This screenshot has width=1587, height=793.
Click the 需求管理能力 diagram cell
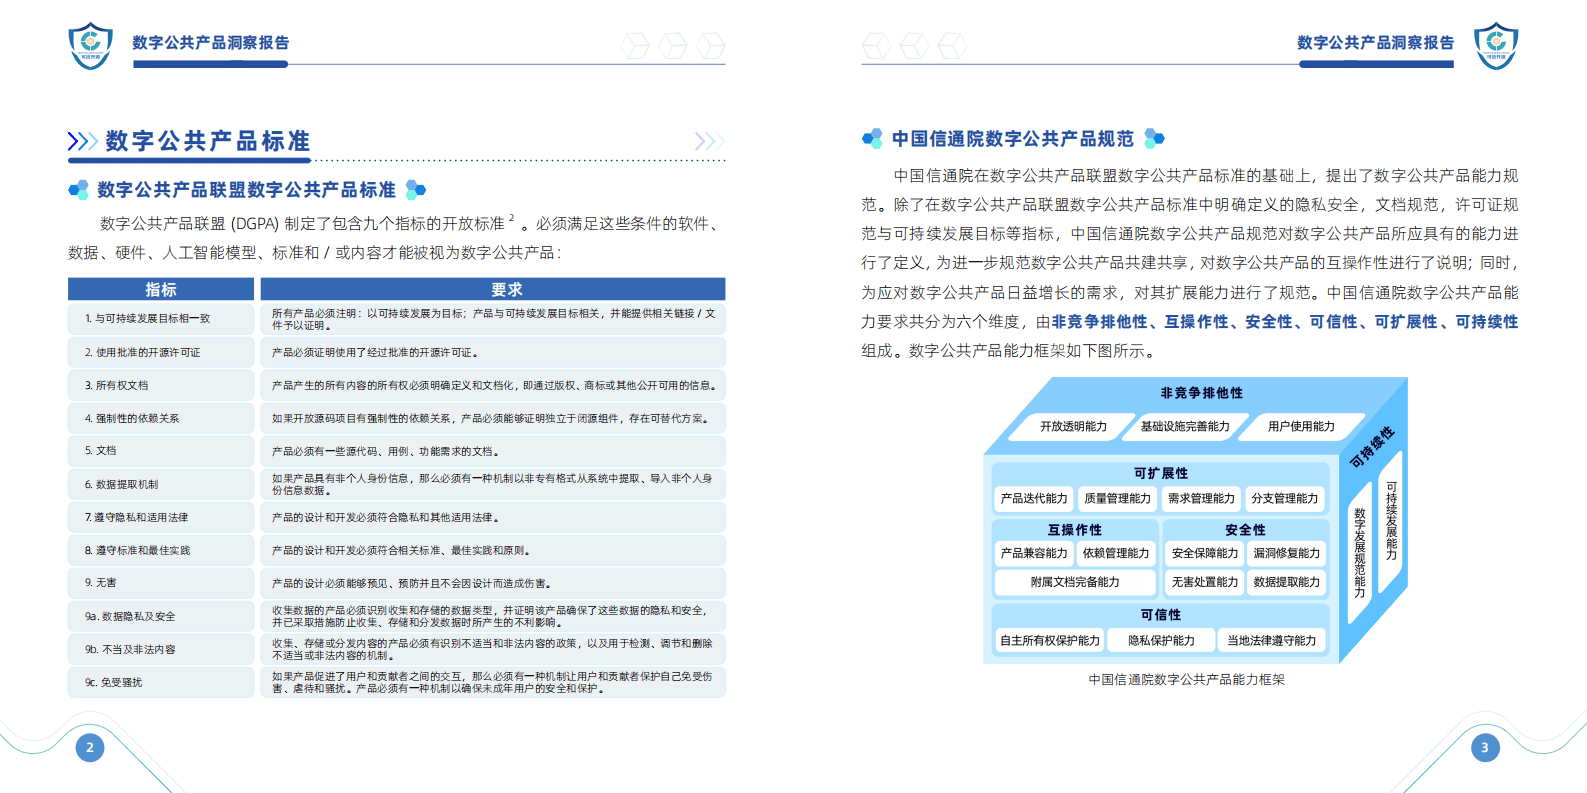tap(1201, 498)
